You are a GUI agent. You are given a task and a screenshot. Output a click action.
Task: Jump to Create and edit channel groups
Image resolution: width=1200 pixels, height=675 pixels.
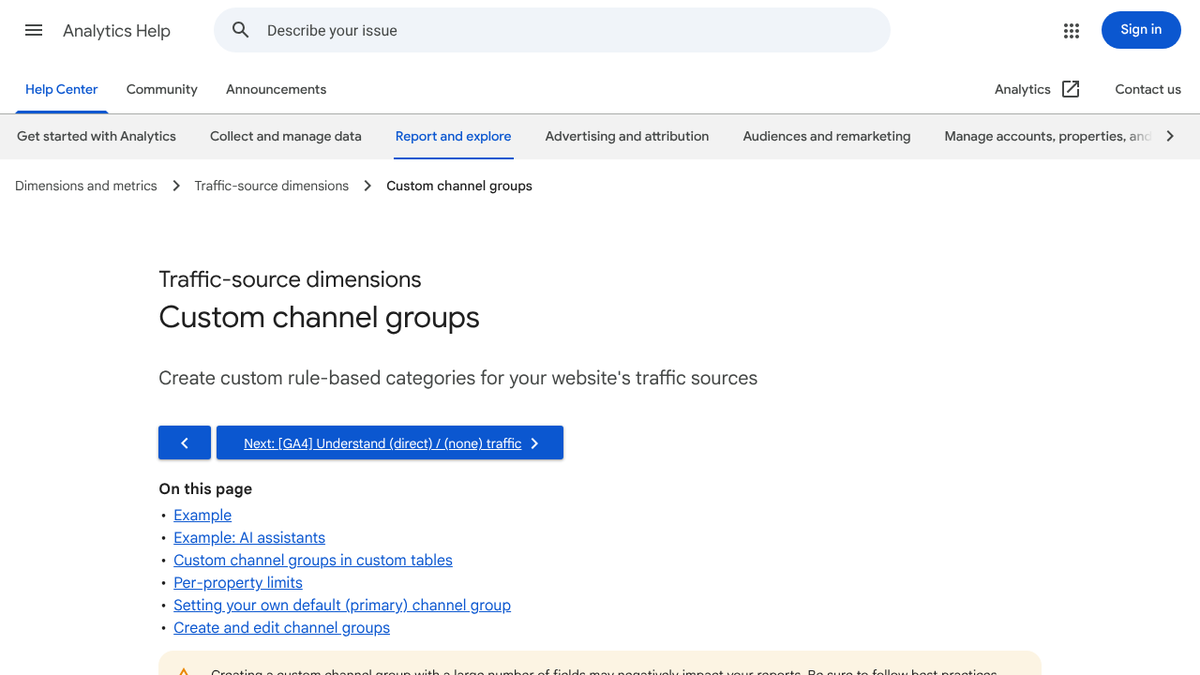(x=282, y=628)
